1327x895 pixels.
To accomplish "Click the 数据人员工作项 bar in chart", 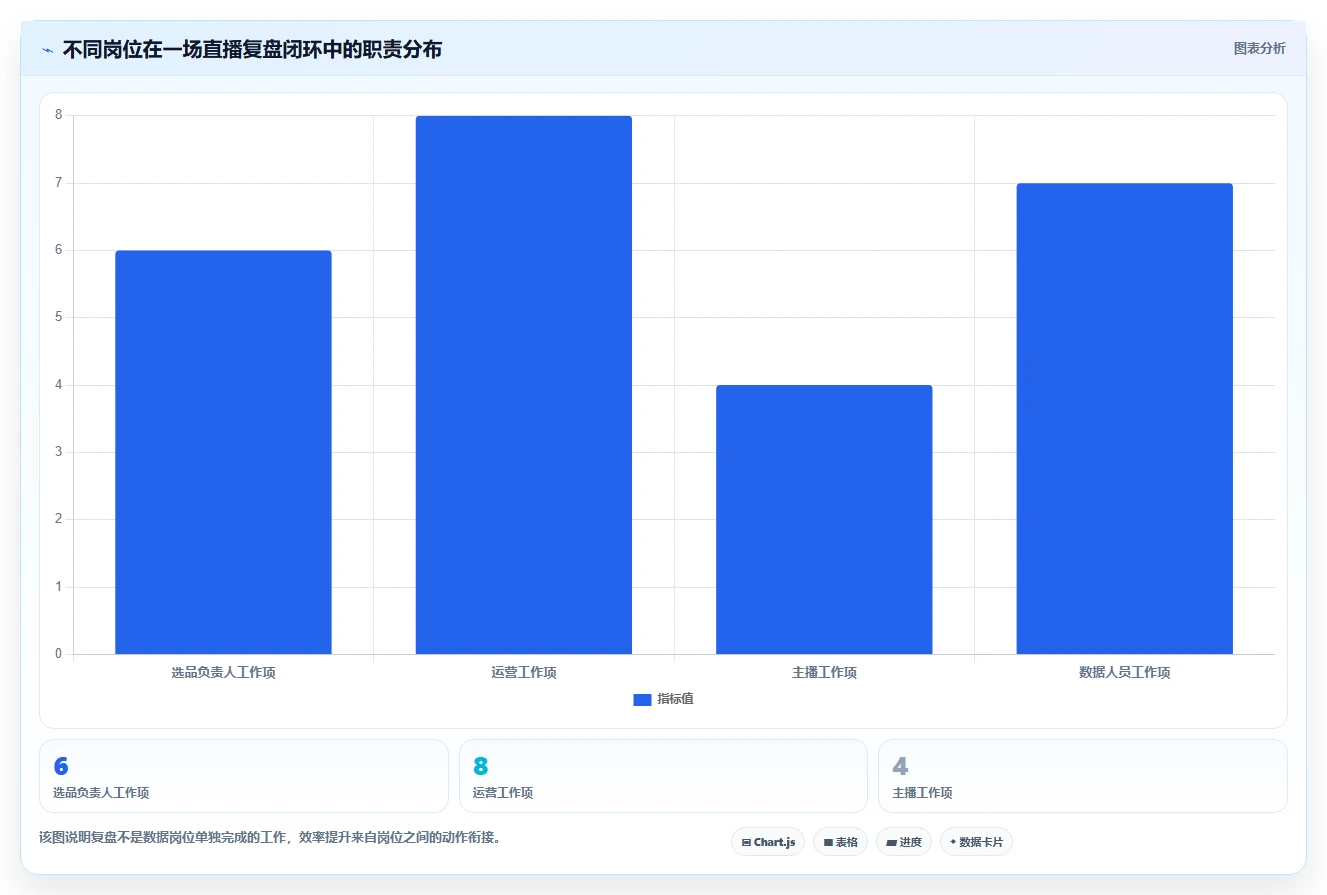I will tap(1124, 419).
